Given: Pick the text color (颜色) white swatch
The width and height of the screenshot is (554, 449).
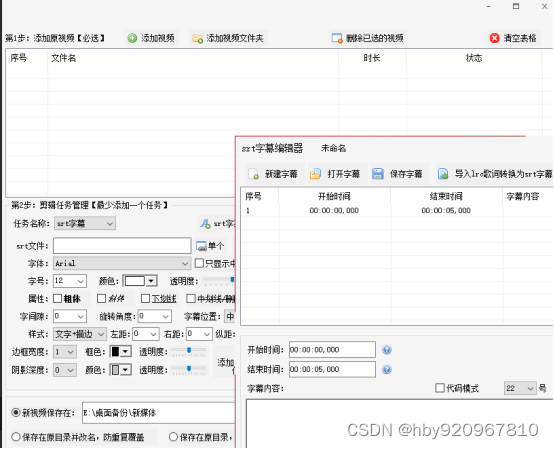Looking at the screenshot, I should click(135, 281).
